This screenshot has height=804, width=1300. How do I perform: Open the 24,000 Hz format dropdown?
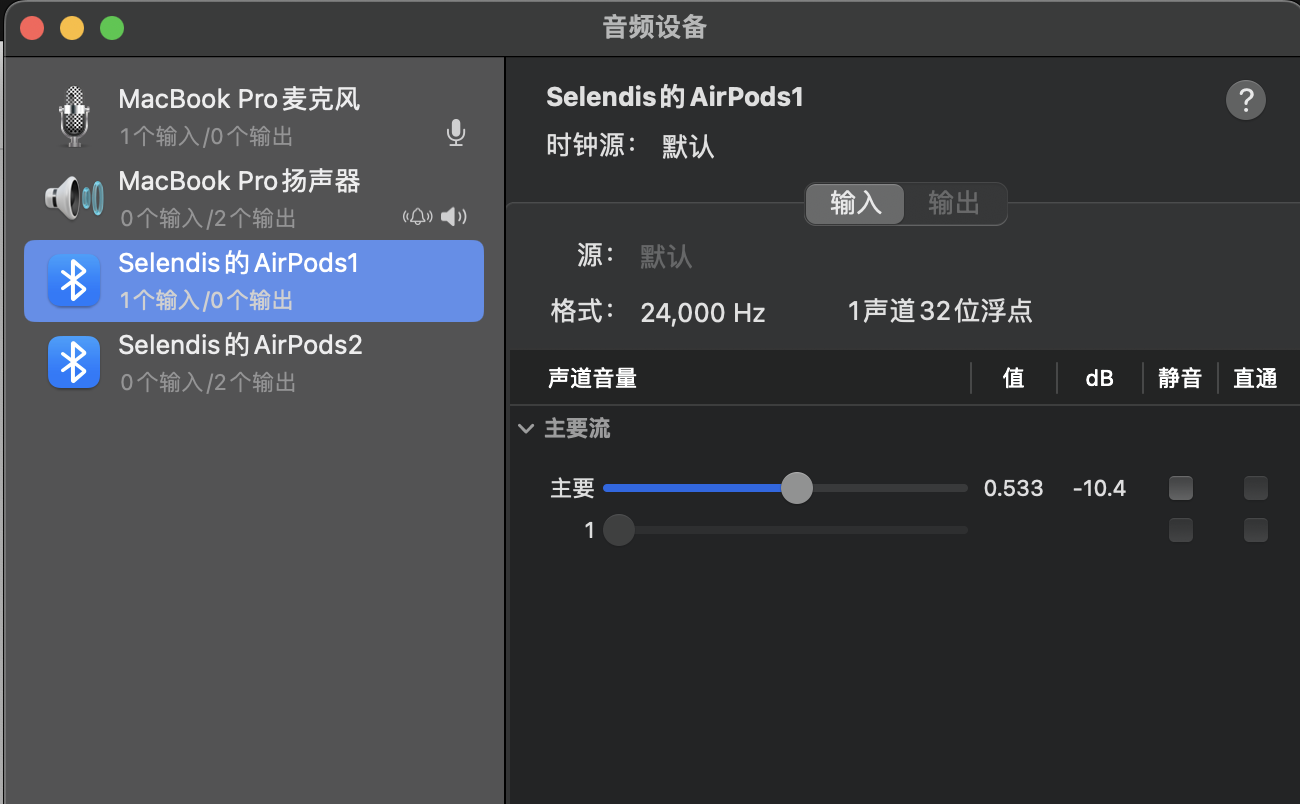(x=702, y=313)
